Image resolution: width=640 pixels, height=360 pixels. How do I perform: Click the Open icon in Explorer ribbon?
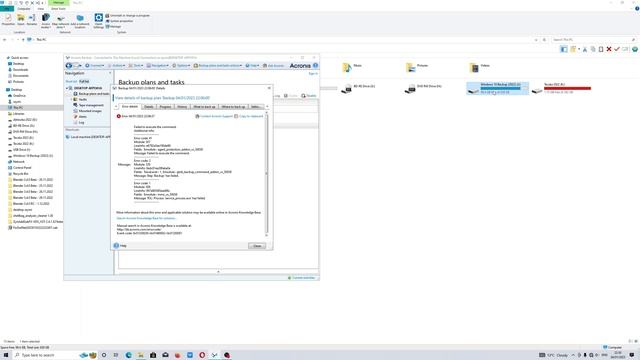(x=20, y=20)
